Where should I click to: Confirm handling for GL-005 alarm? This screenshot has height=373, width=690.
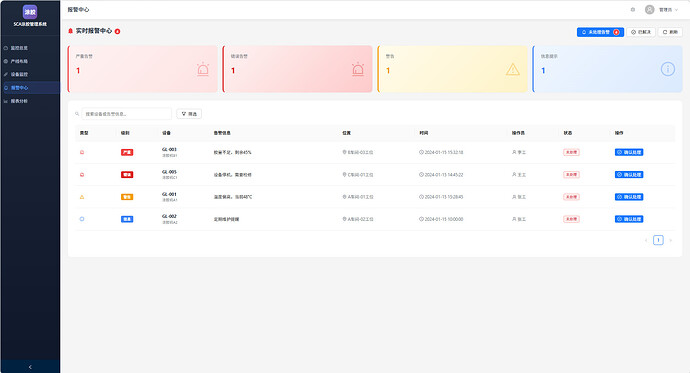629,175
